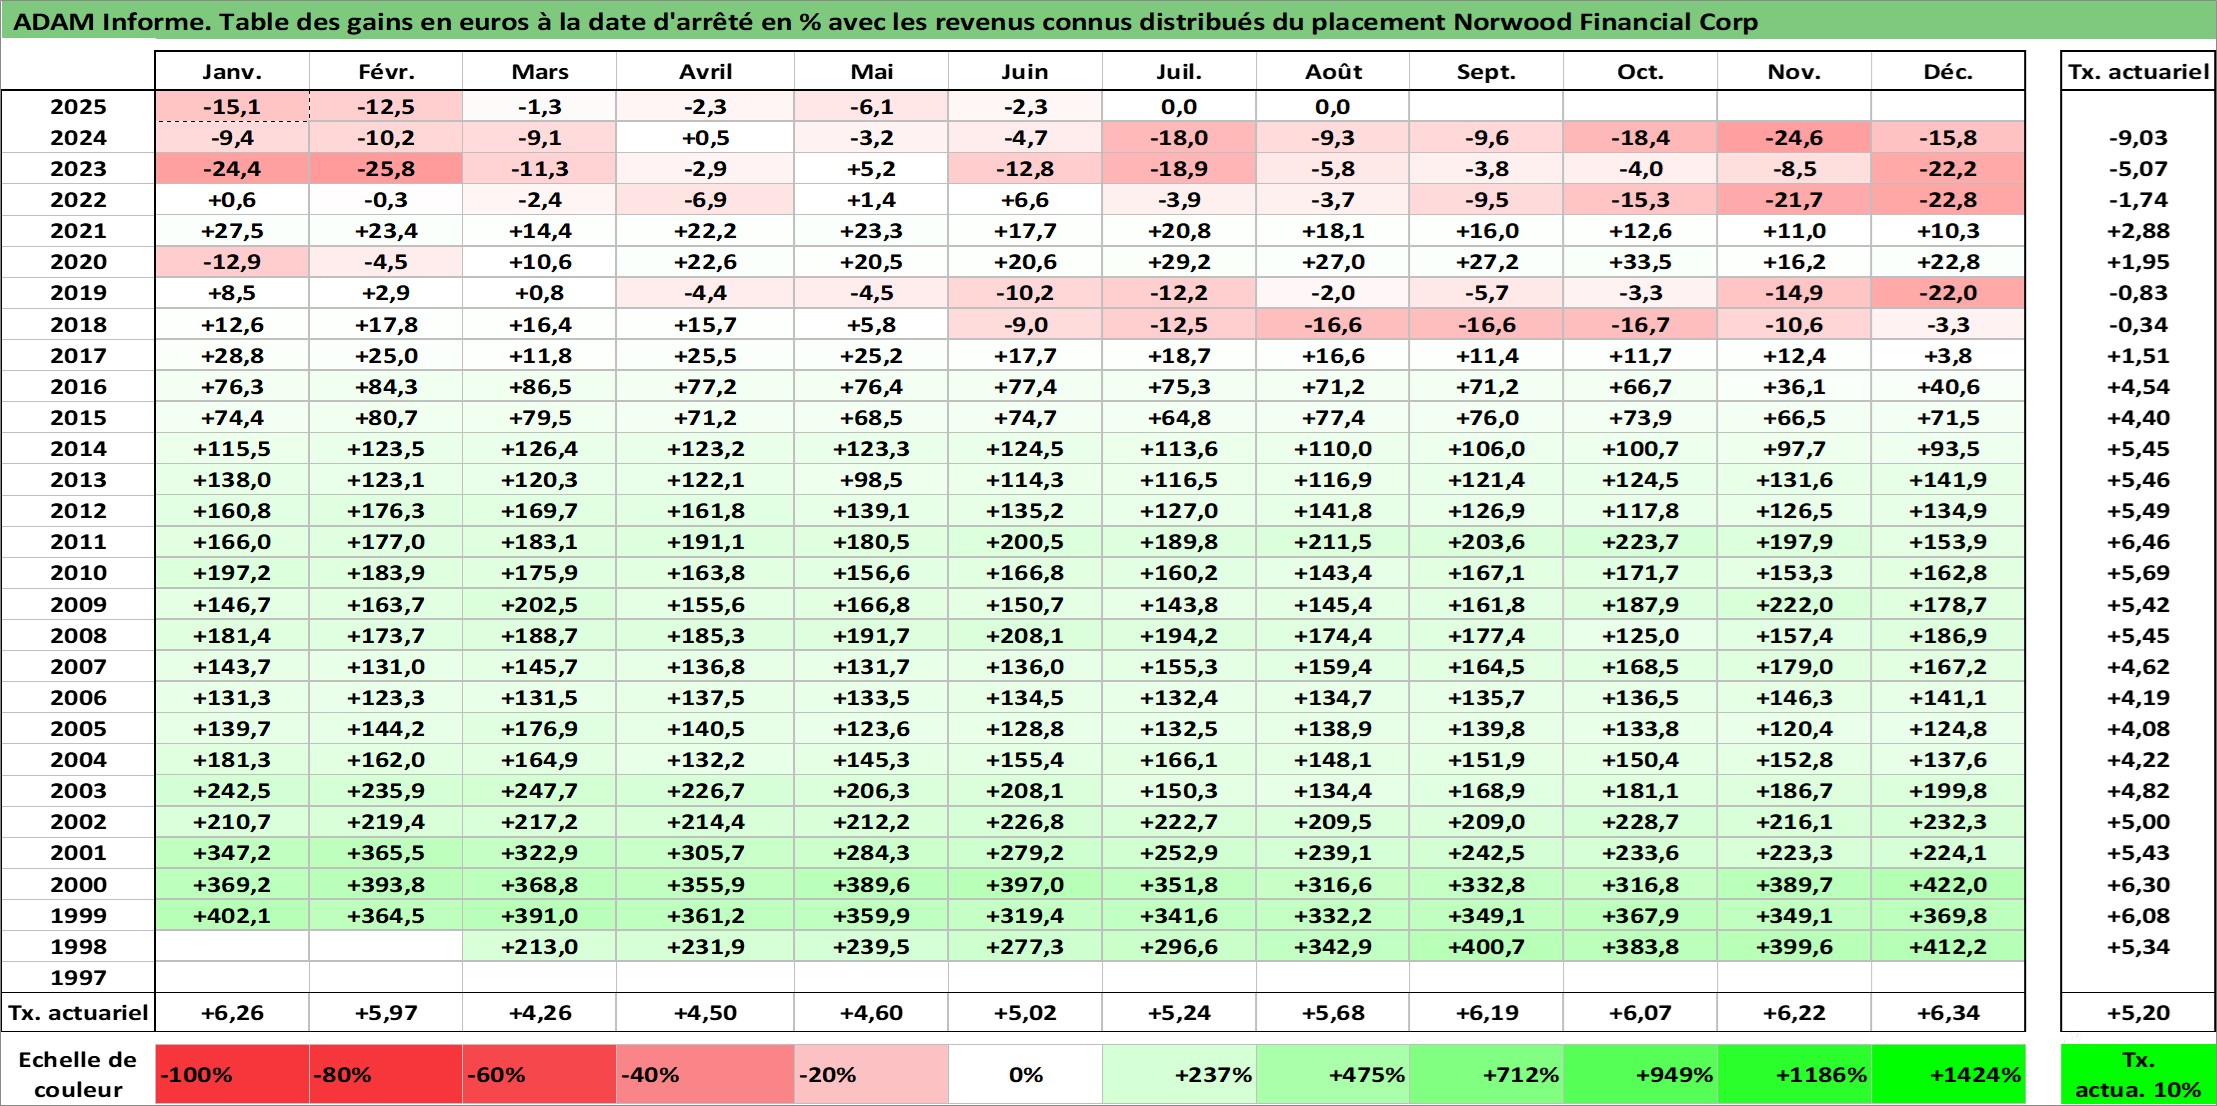This screenshot has height=1106, width=2217.
Task: Select the Août column header
Action: [1333, 72]
